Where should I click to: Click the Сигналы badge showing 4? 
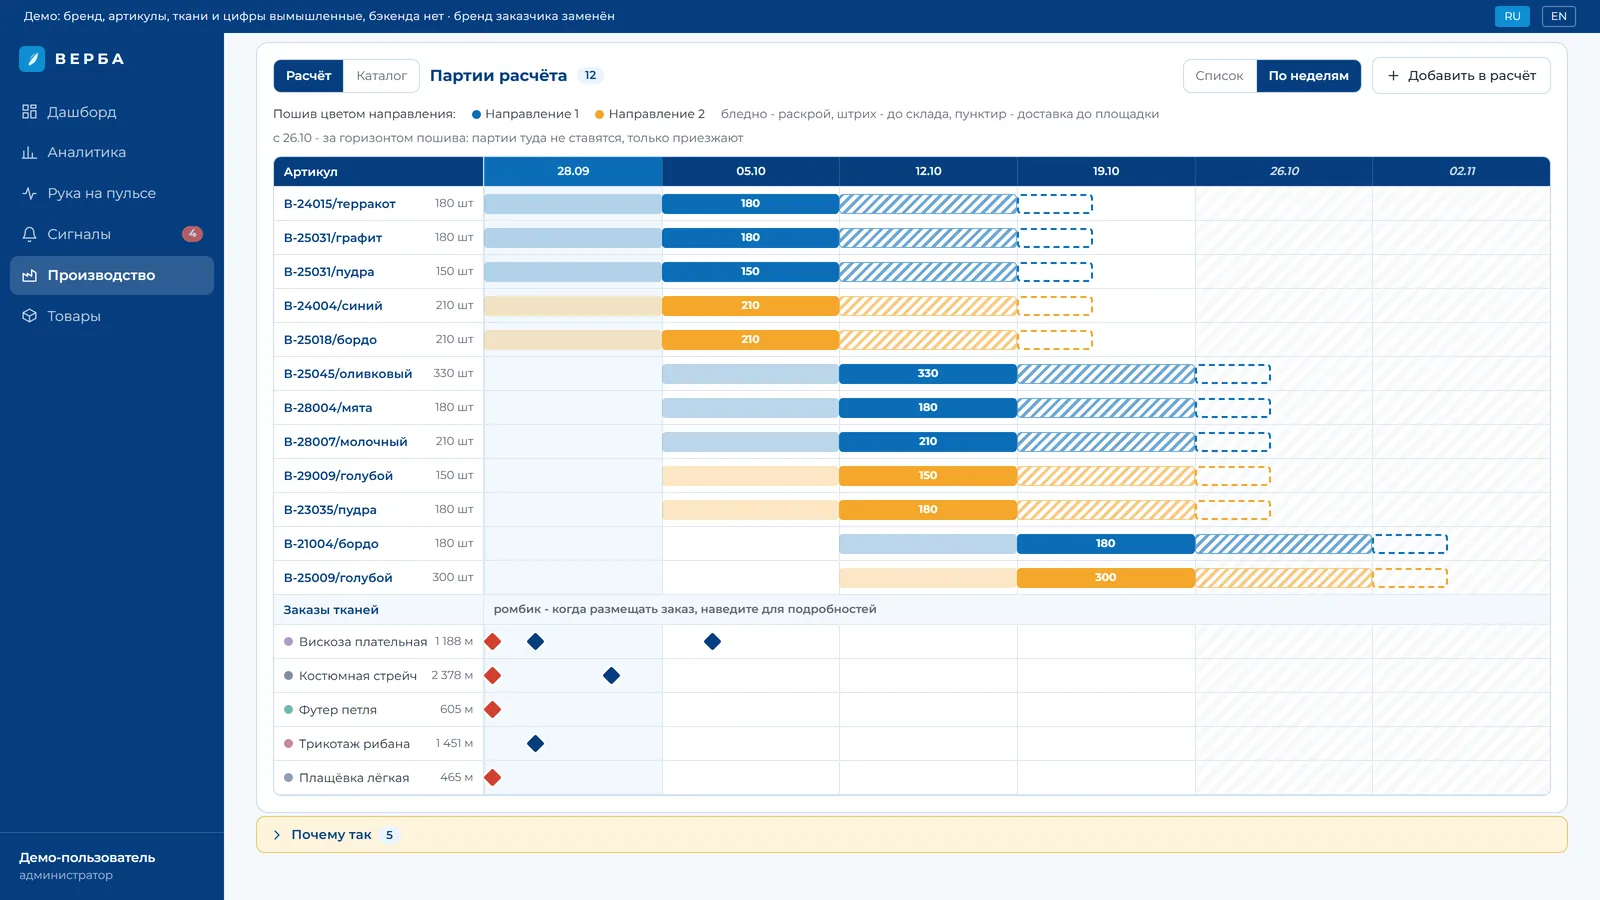[x=192, y=234]
